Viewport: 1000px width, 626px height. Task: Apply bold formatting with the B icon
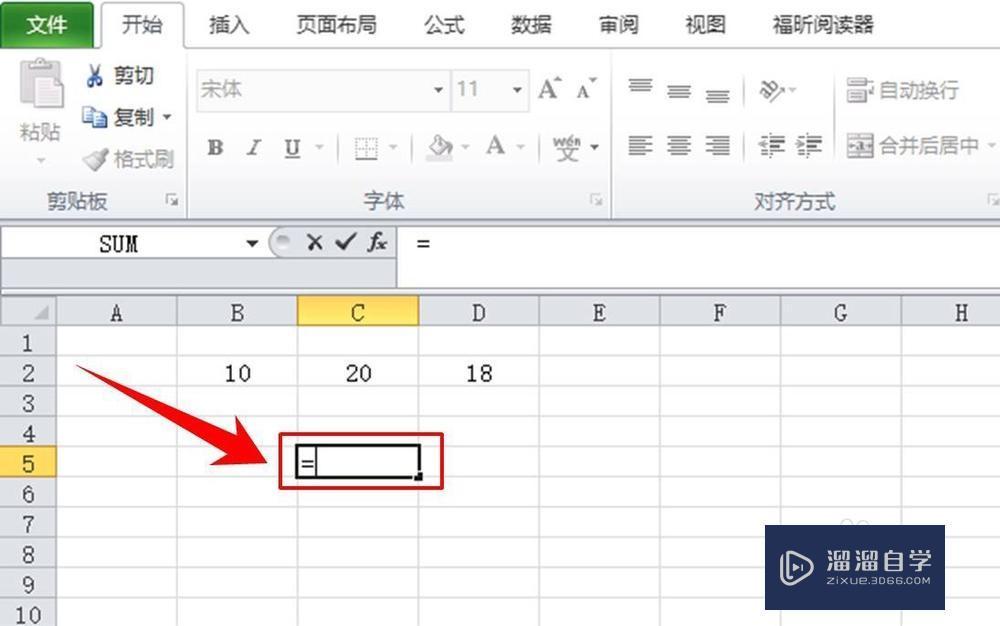point(214,147)
